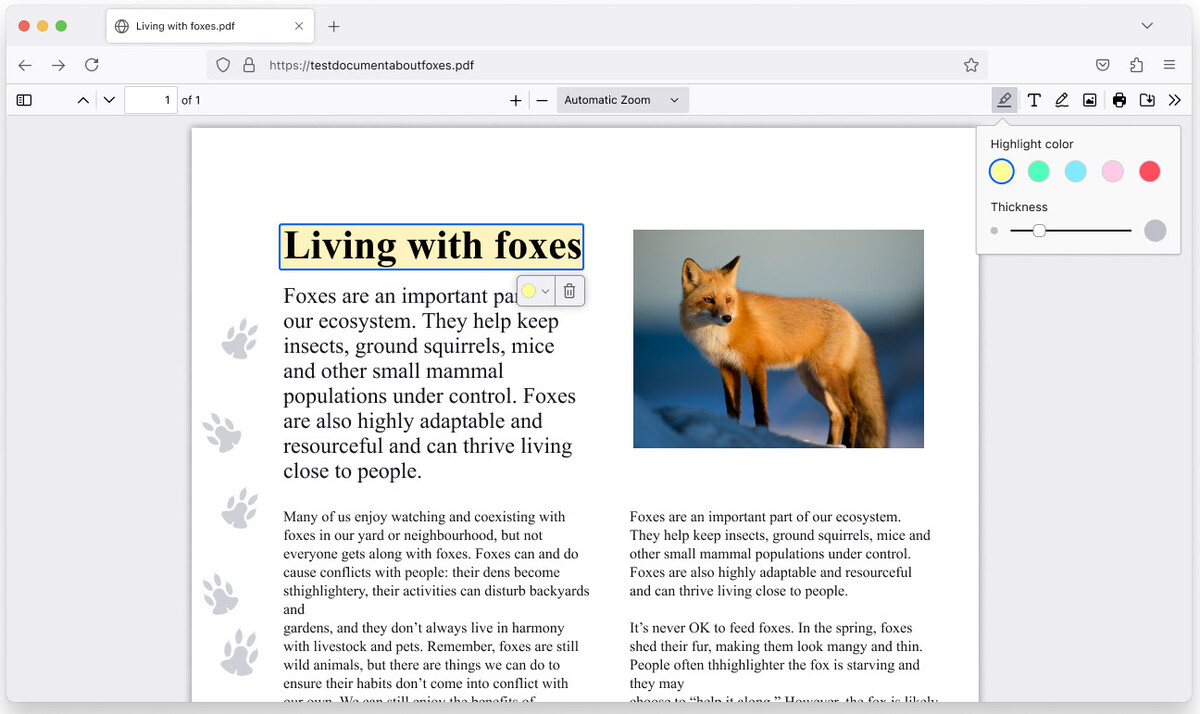Open the more tools chevron menu

tap(1175, 100)
